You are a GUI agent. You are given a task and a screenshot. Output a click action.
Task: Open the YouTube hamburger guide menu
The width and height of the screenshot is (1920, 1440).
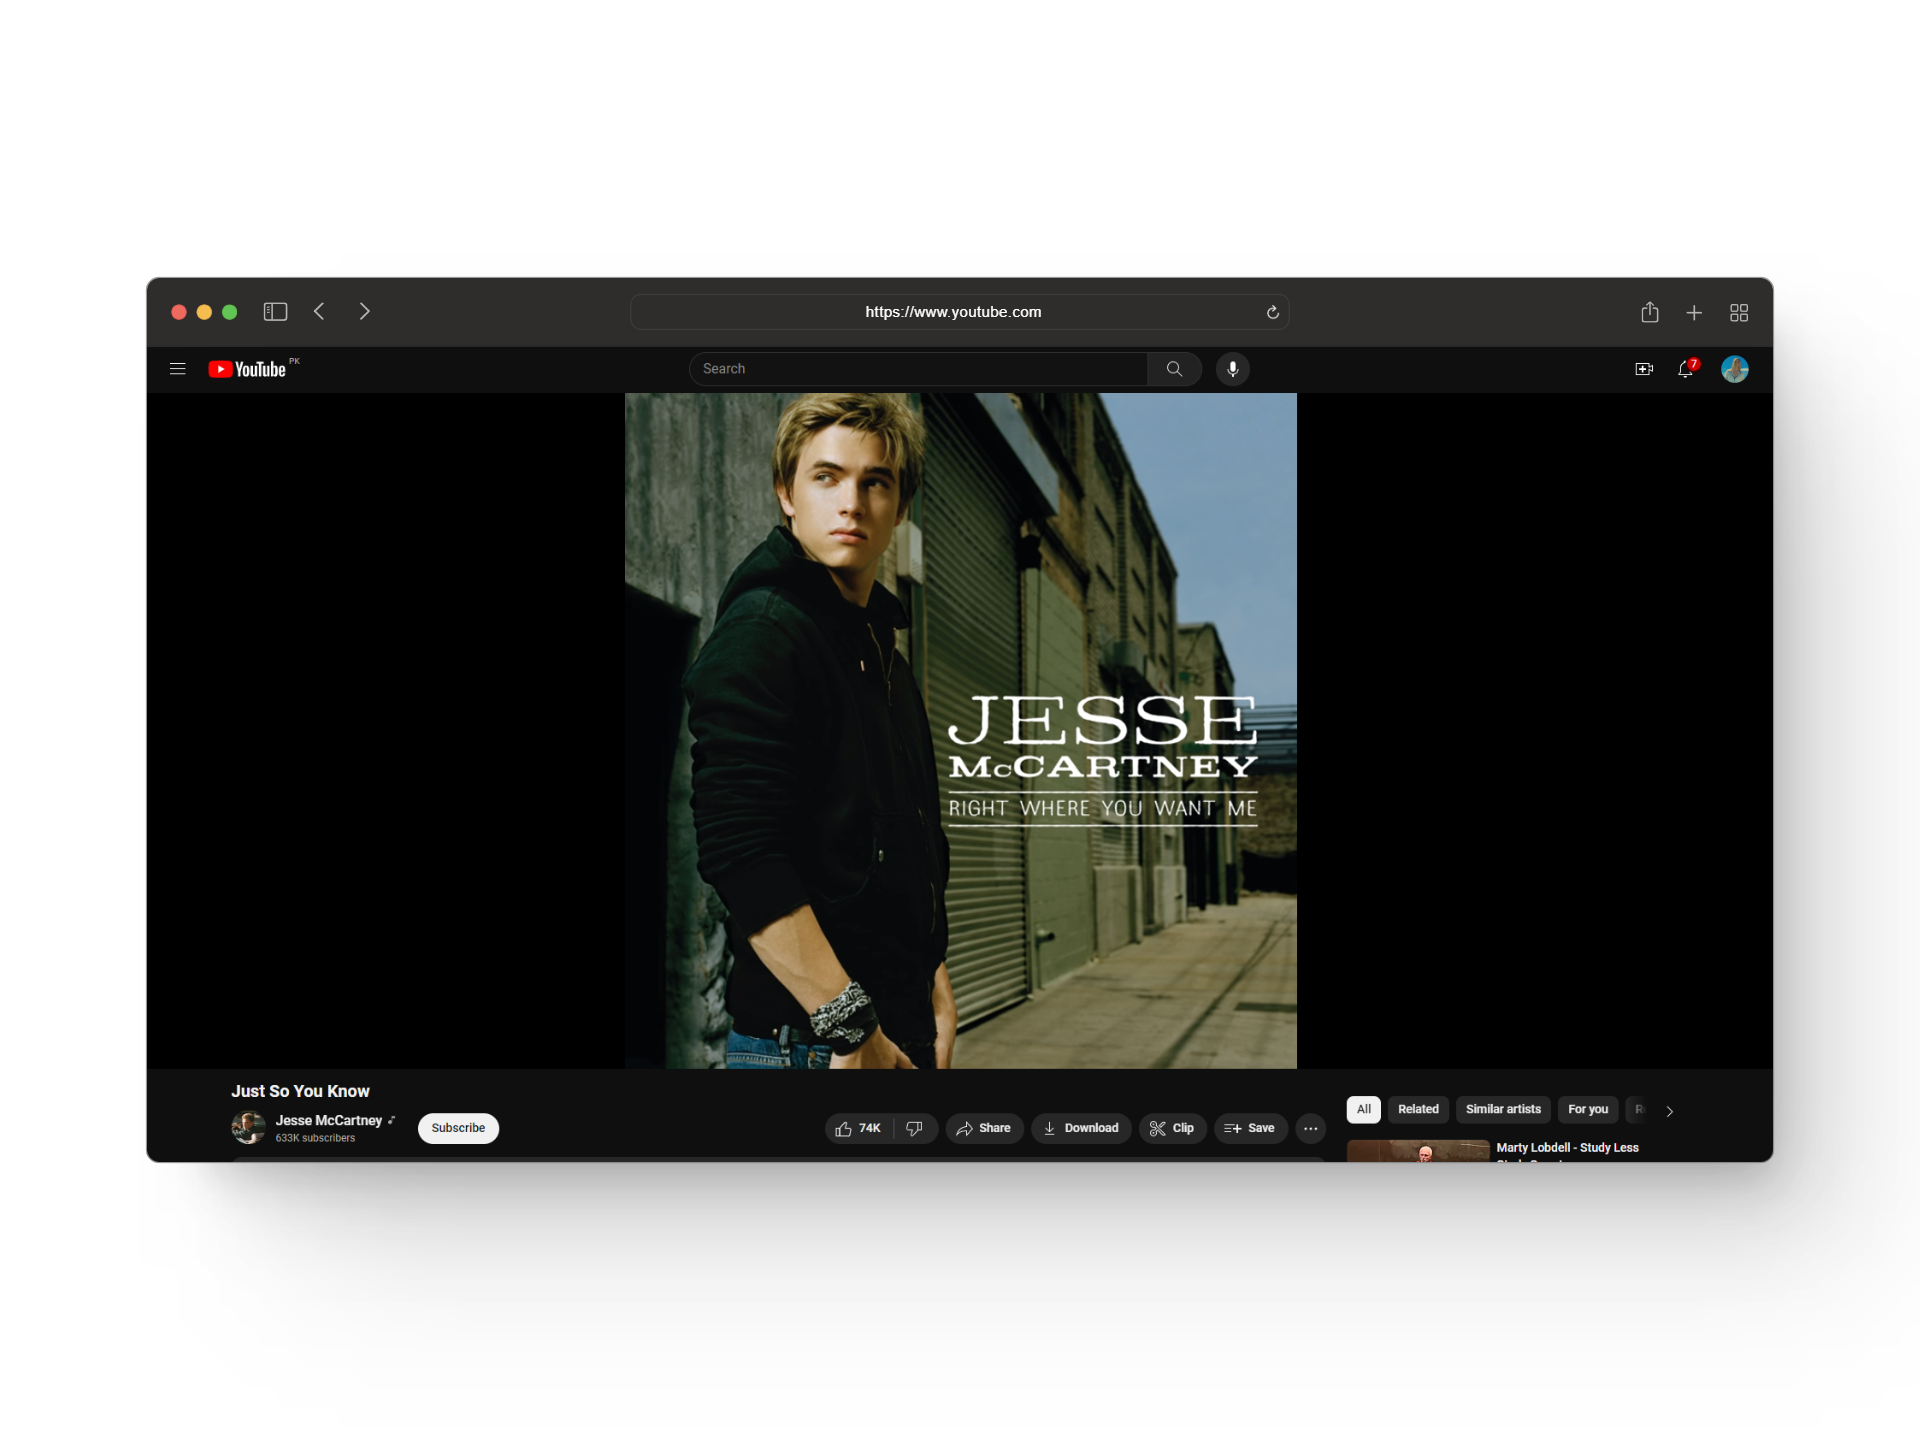[178, 369]
